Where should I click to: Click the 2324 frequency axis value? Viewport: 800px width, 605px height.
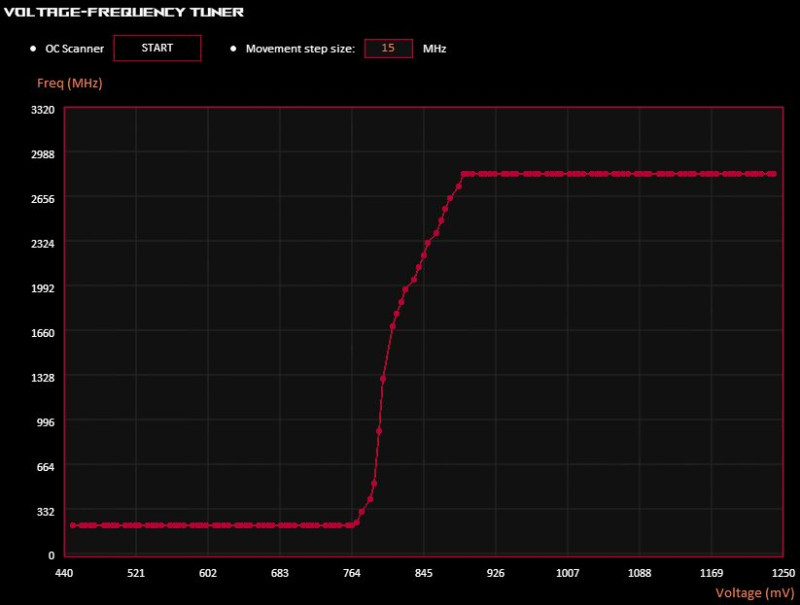pos(43,243)
